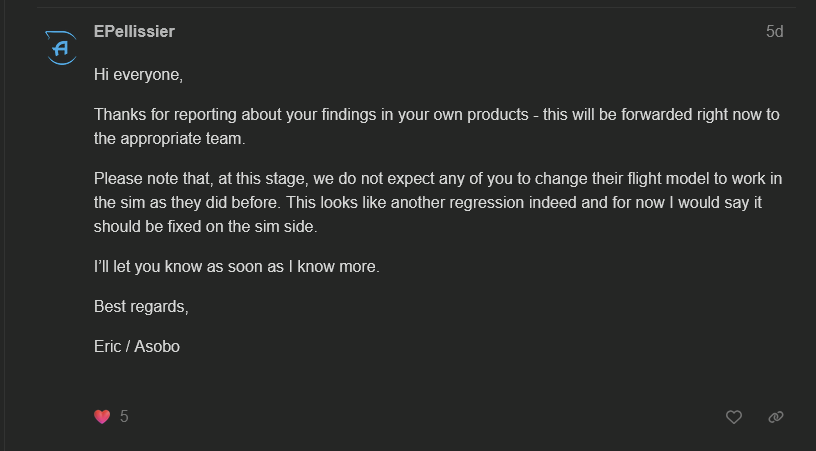Open the 5d post timestamp
The height and width of the screenshot is (451, 816).
click(774, 31)
